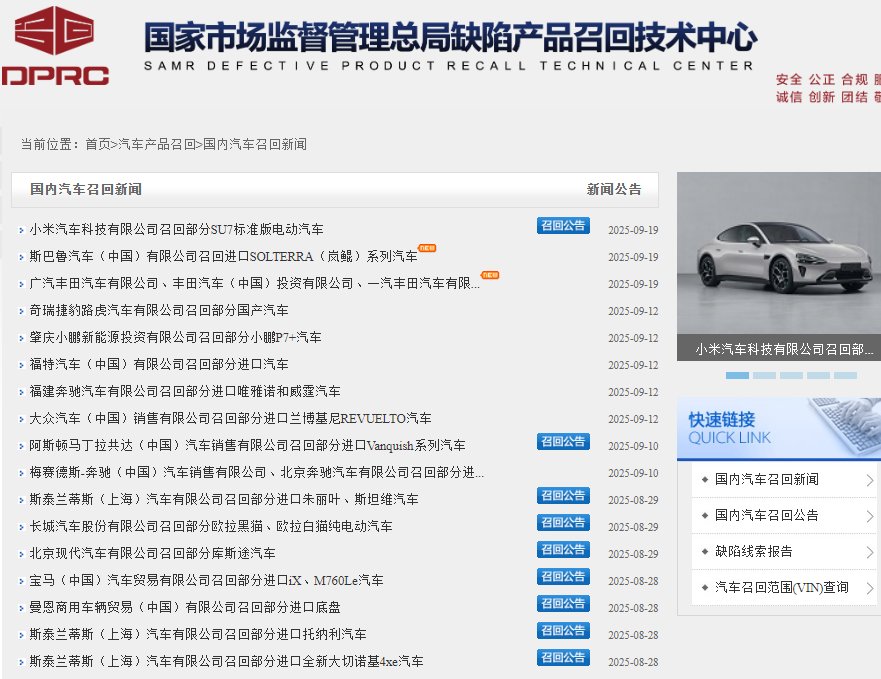Click the new badge on 广汽丰田 row
881x679 pixels.
490,275
